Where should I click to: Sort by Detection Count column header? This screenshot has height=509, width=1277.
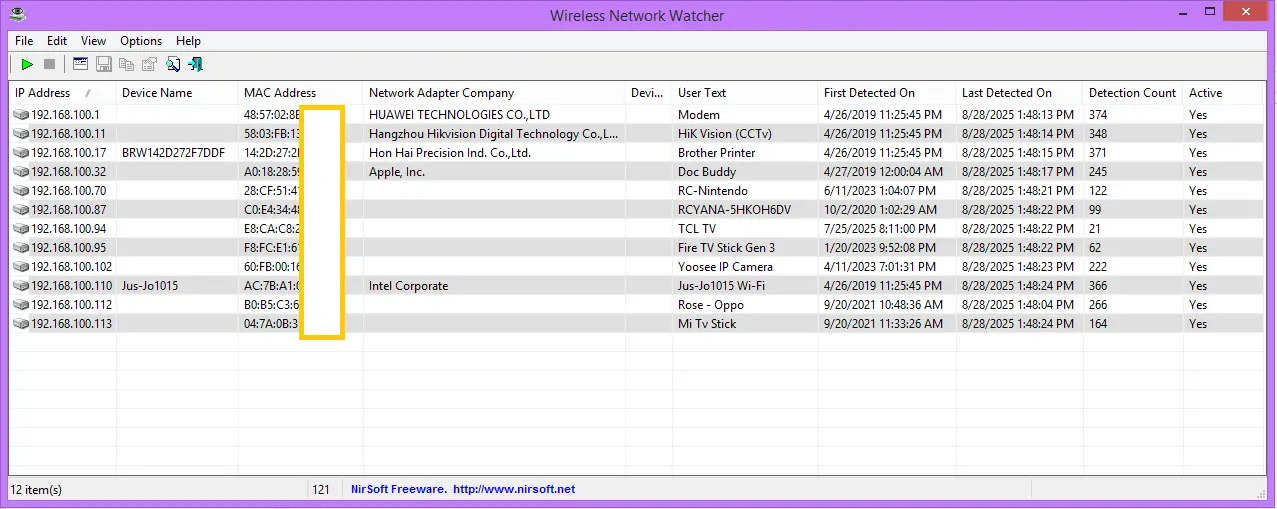click(x=1133, y=93)
